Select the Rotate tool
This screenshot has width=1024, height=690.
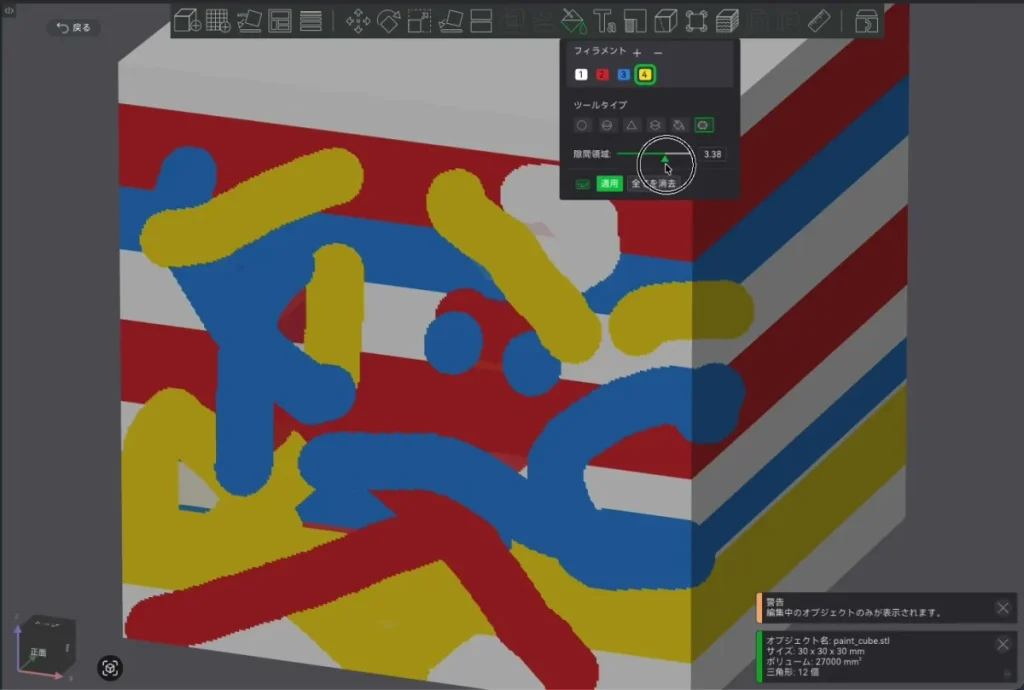click(389, 21)
